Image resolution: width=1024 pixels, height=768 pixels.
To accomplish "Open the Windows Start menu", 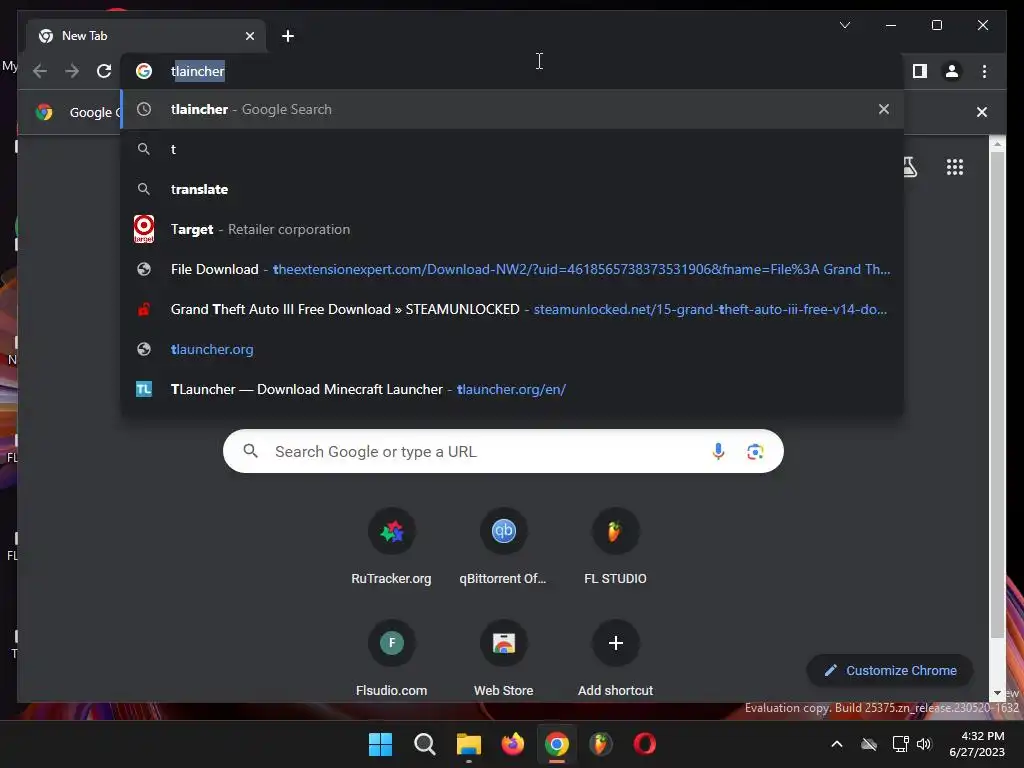I will tap(380, 744).
